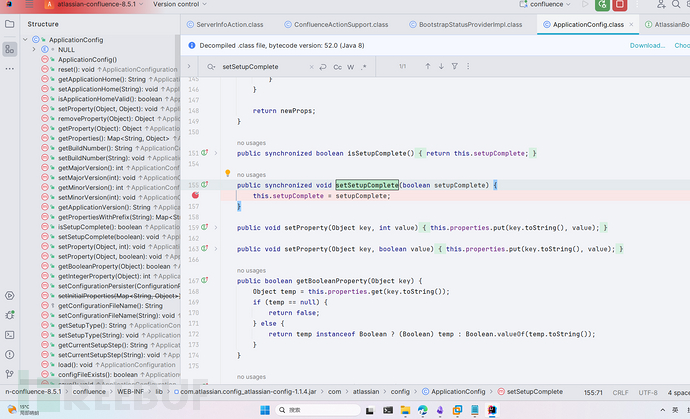Expand folded setProperty boolean method line 163
This screenshot has height=419, width=690.
pyautogui.click(x=216, y=249)
